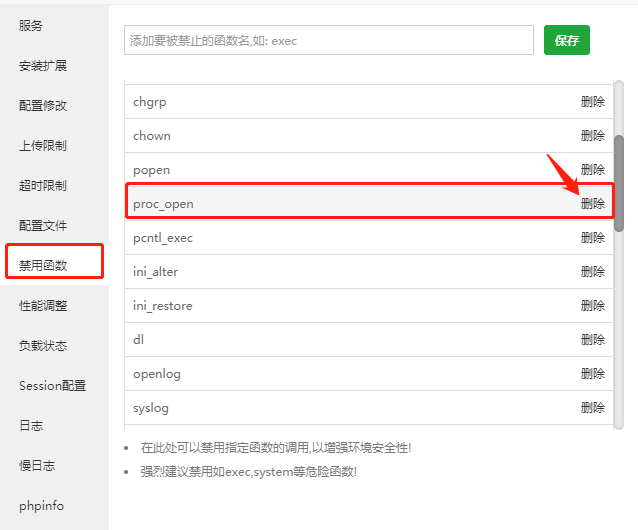The width and height of the screenshot is (638, 530).
Task: Delete the ini_restore function entry
Action: click(592, 305)
